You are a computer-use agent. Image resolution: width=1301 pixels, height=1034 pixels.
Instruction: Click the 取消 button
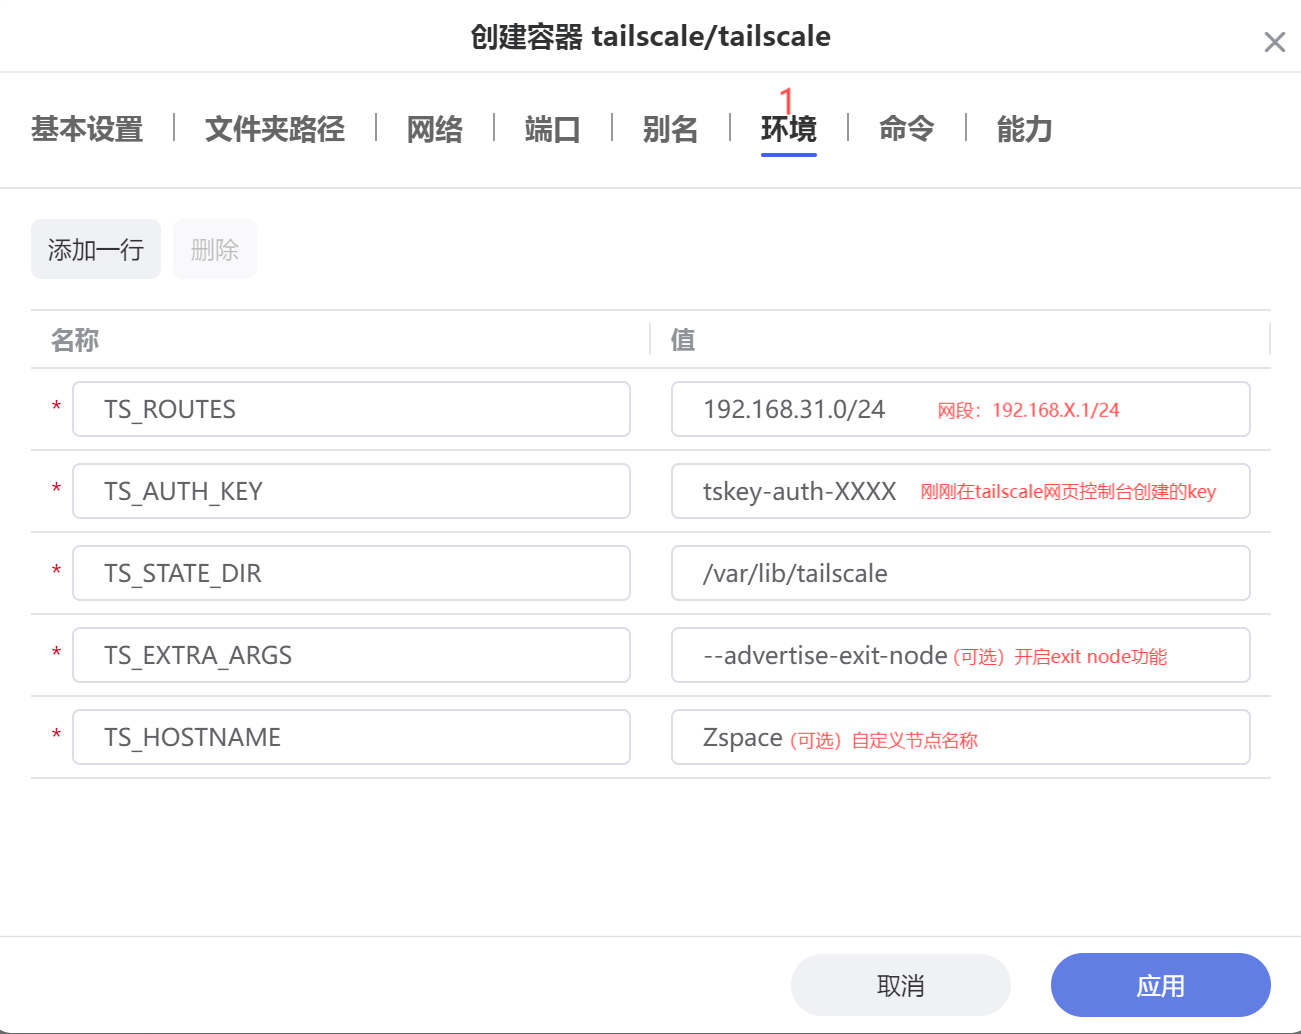901,985
